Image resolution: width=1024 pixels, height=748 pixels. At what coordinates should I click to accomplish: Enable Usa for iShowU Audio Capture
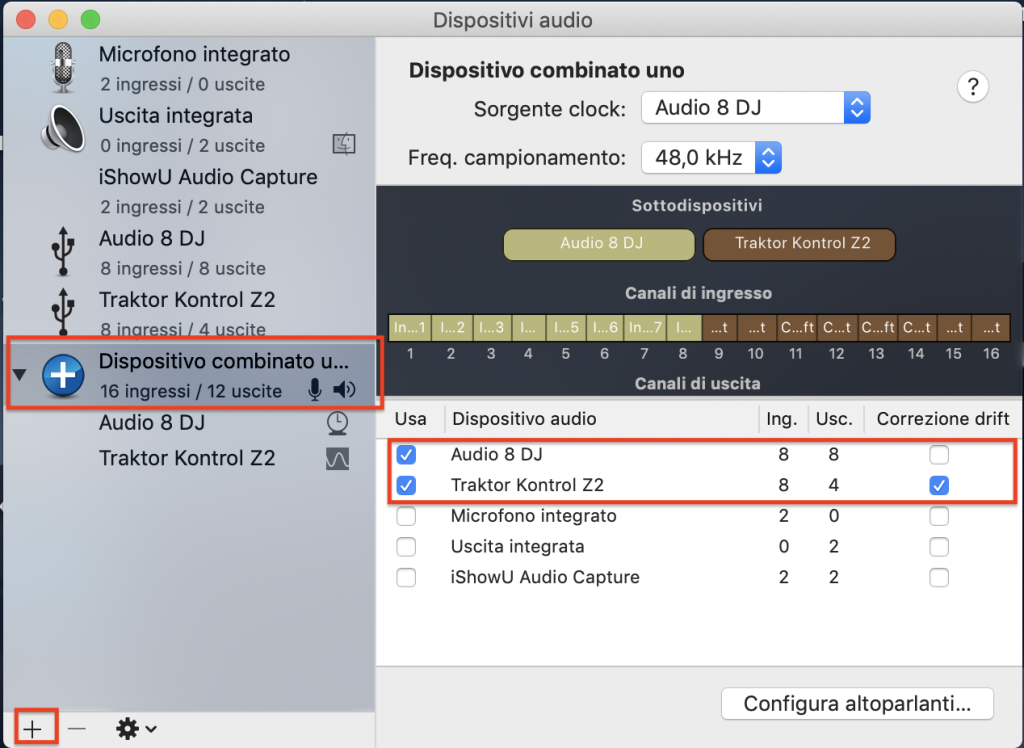tap(406, 577)
